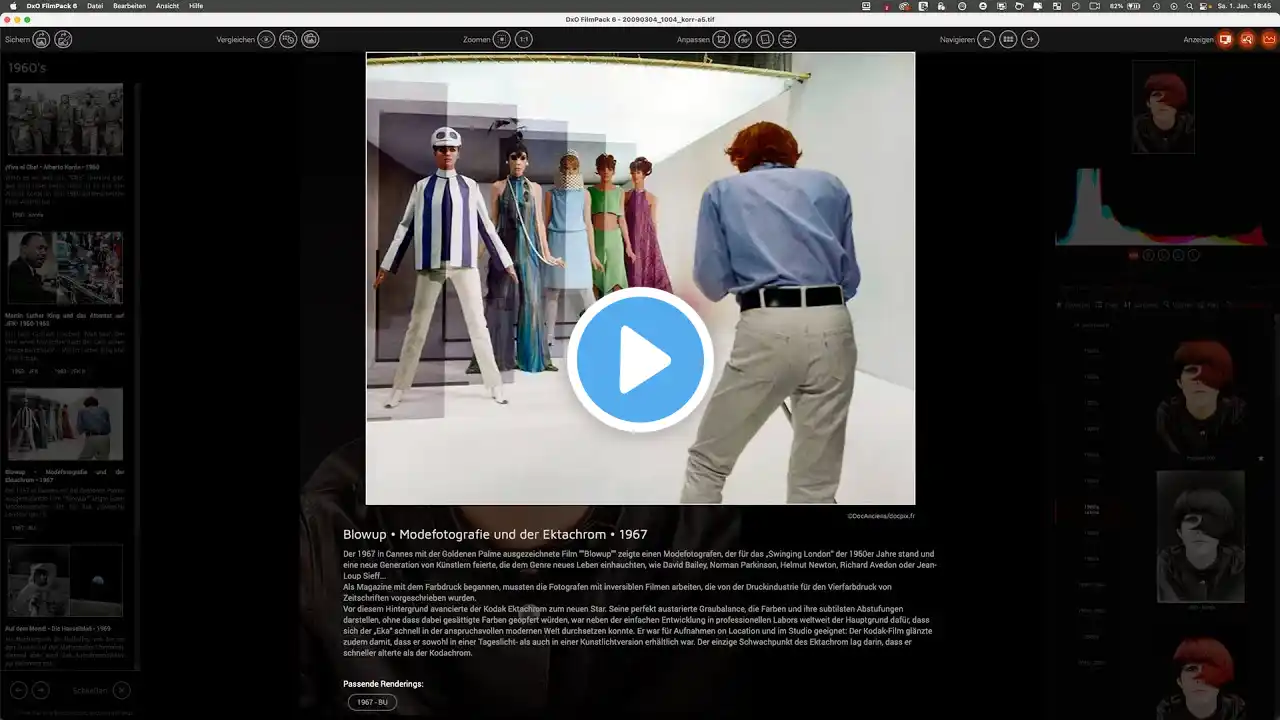1280x720 pixels.
Task: Toggle the first Anzeigen display panel button
Action: tap(1225, 40)
